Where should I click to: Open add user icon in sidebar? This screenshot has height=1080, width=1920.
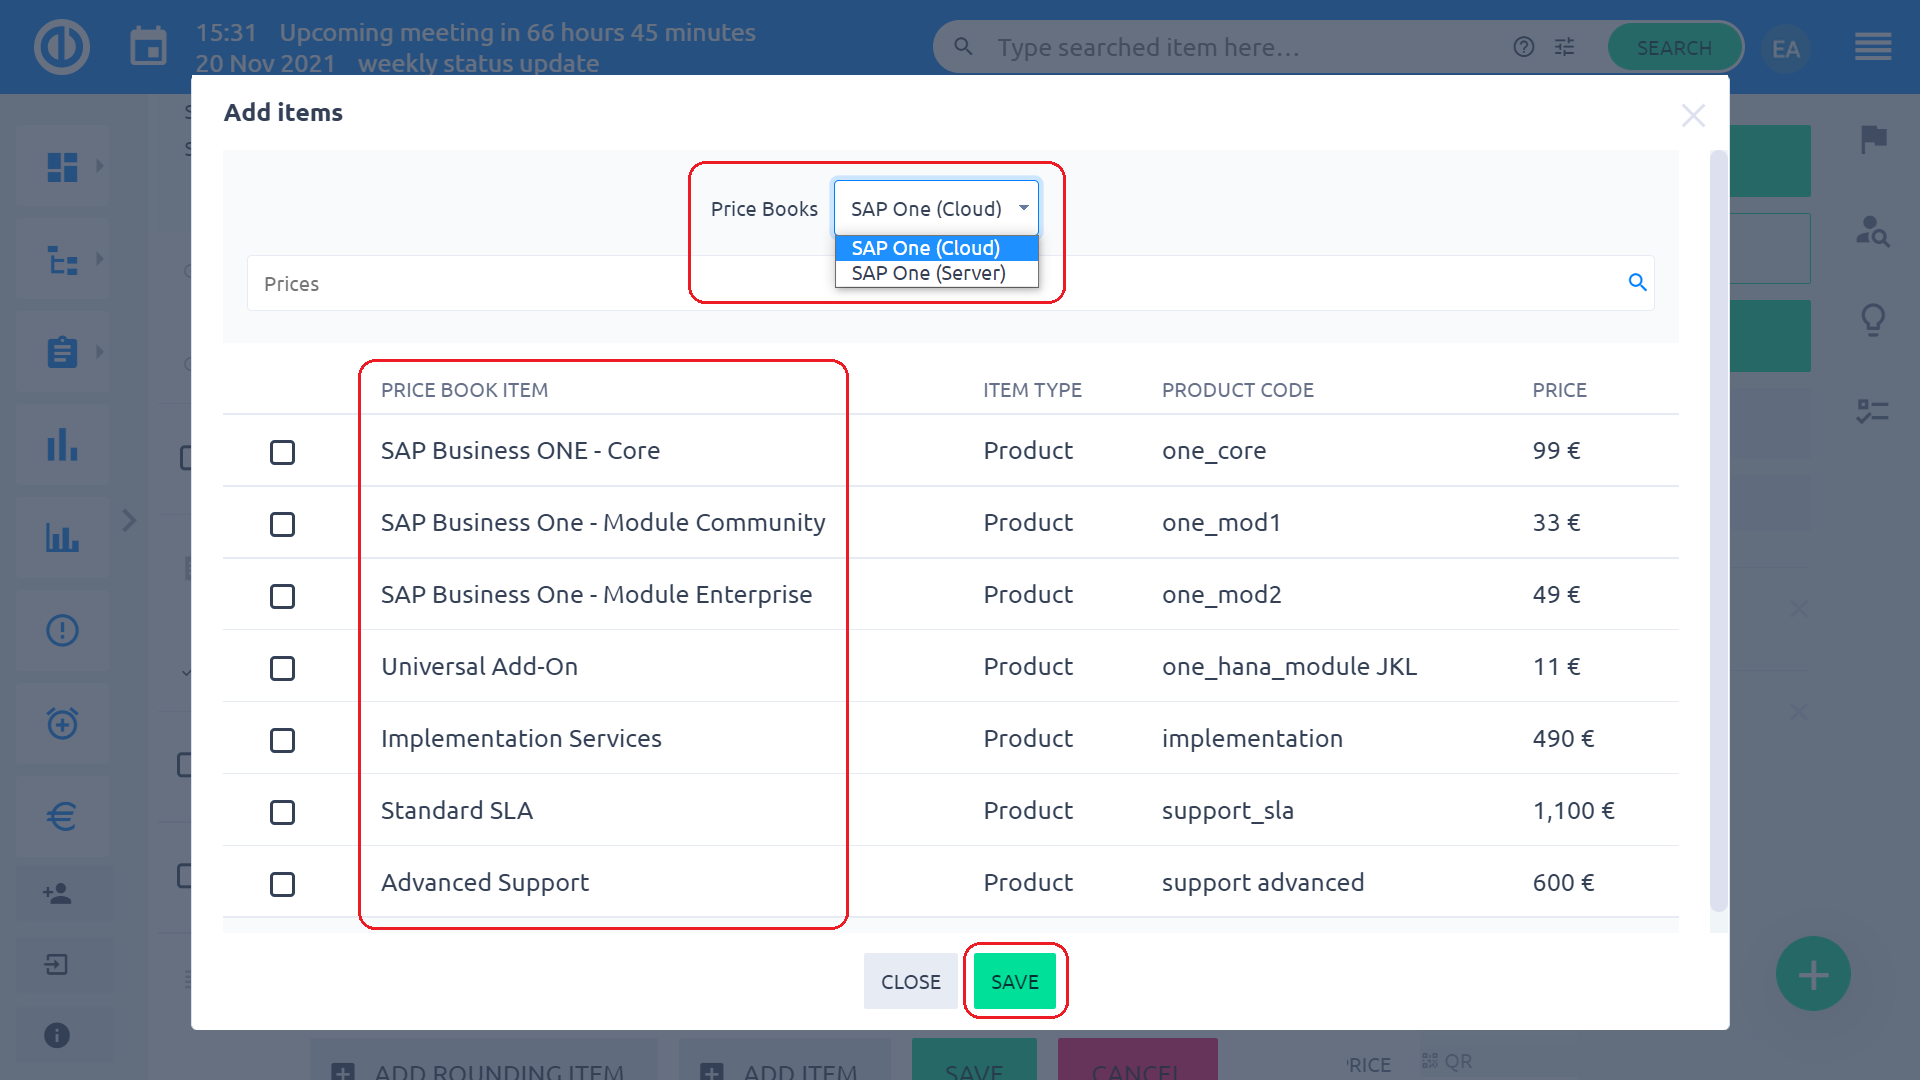point(57,893)
